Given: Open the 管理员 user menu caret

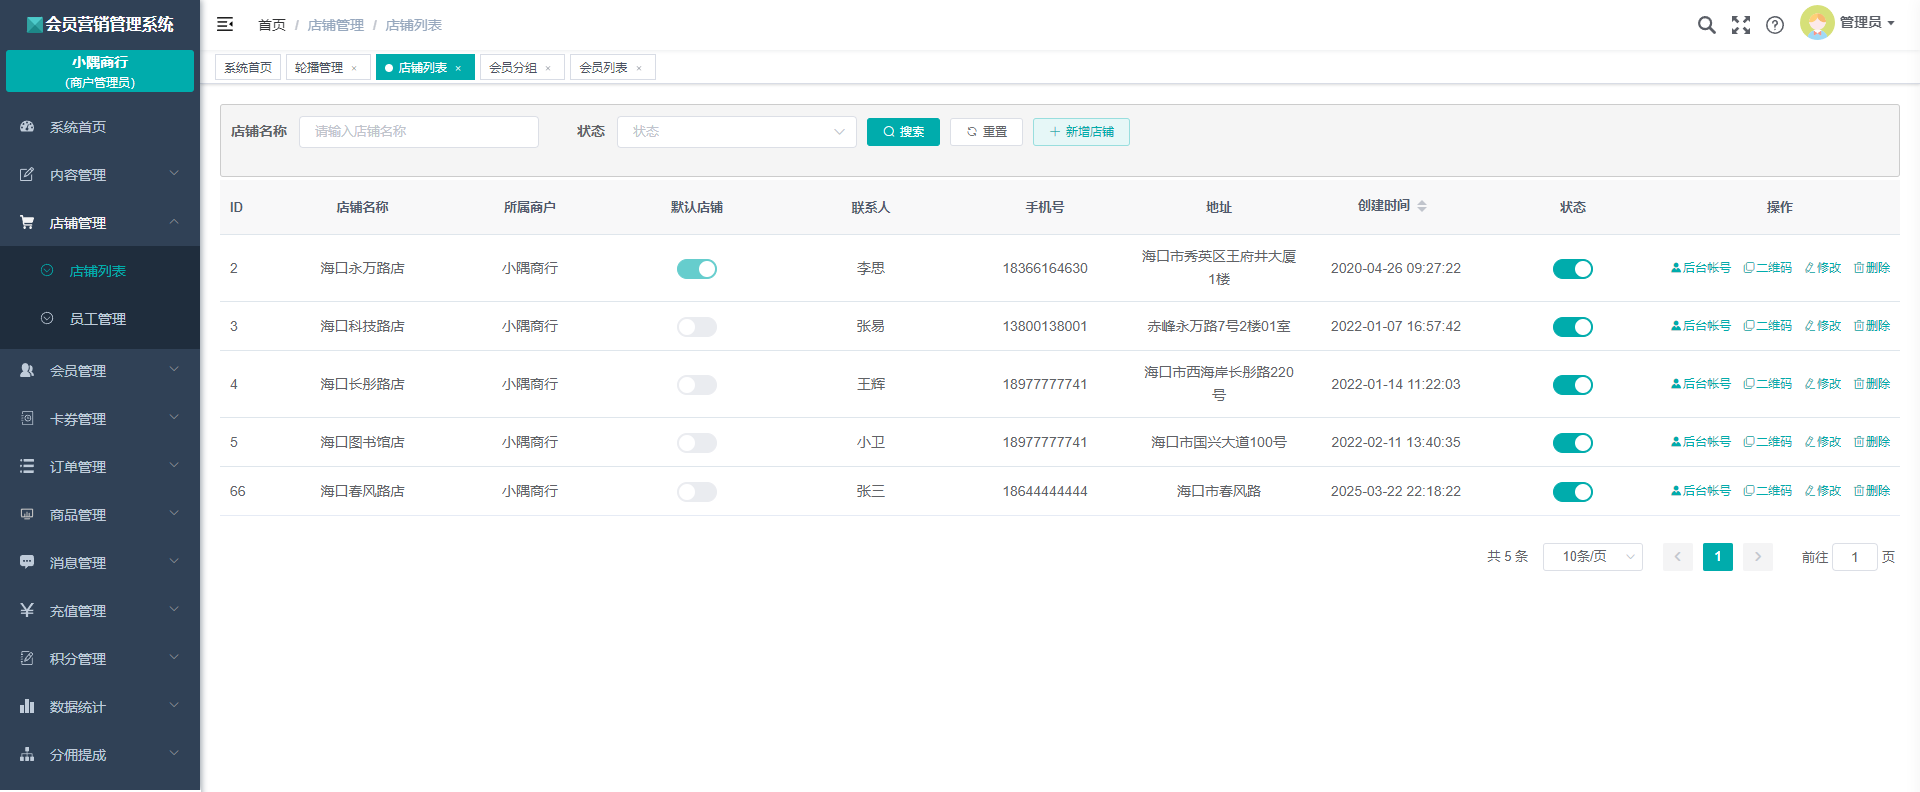Looking at the screenshot, I should tap(1891, 23).
